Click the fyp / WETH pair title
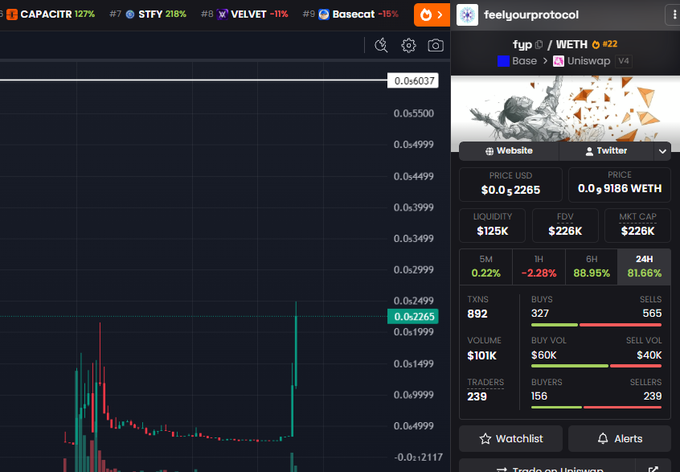The width and height of the screenshot is (680, 472). tap(550, 45)
